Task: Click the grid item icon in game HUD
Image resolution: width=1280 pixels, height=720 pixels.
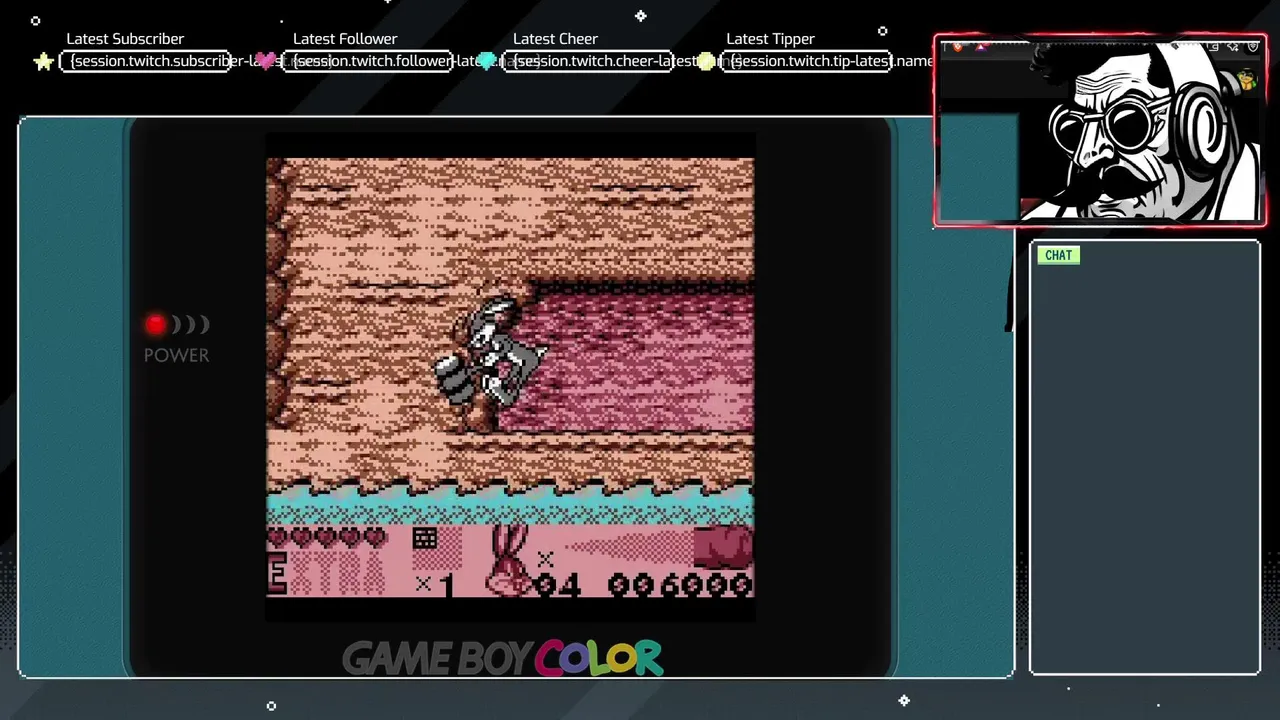Action: click(x=425, y=538)
